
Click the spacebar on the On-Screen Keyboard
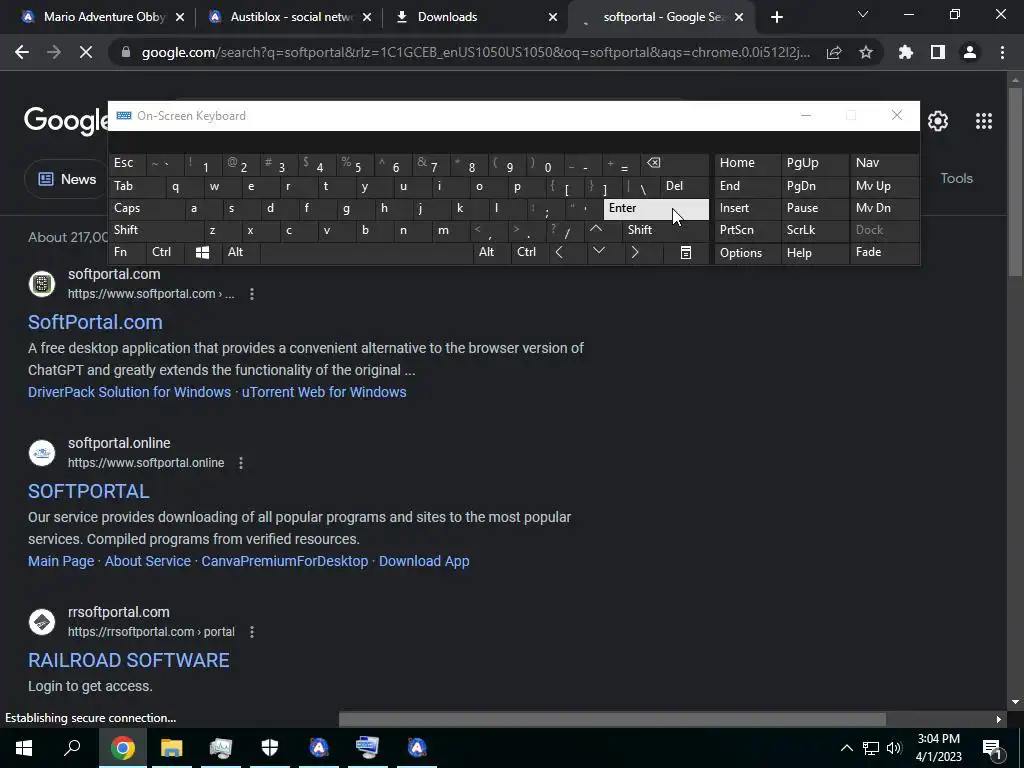click(x=366, y=253)
